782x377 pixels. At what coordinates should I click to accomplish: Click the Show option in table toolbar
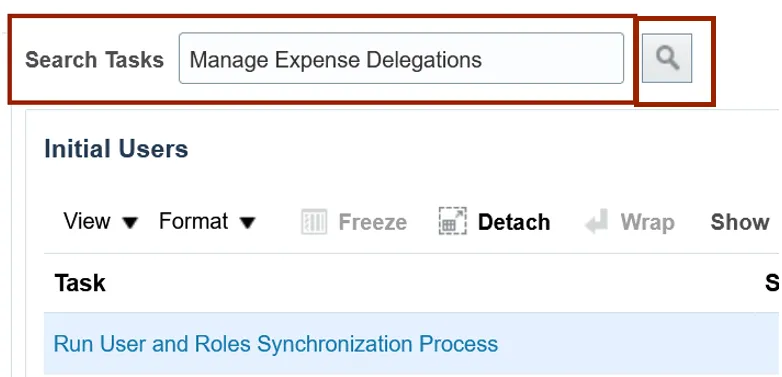pos(740,222)
